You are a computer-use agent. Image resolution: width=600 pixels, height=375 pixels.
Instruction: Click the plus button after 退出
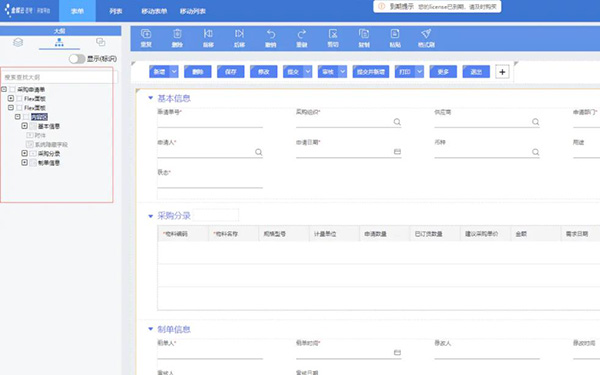pos(502,72)
